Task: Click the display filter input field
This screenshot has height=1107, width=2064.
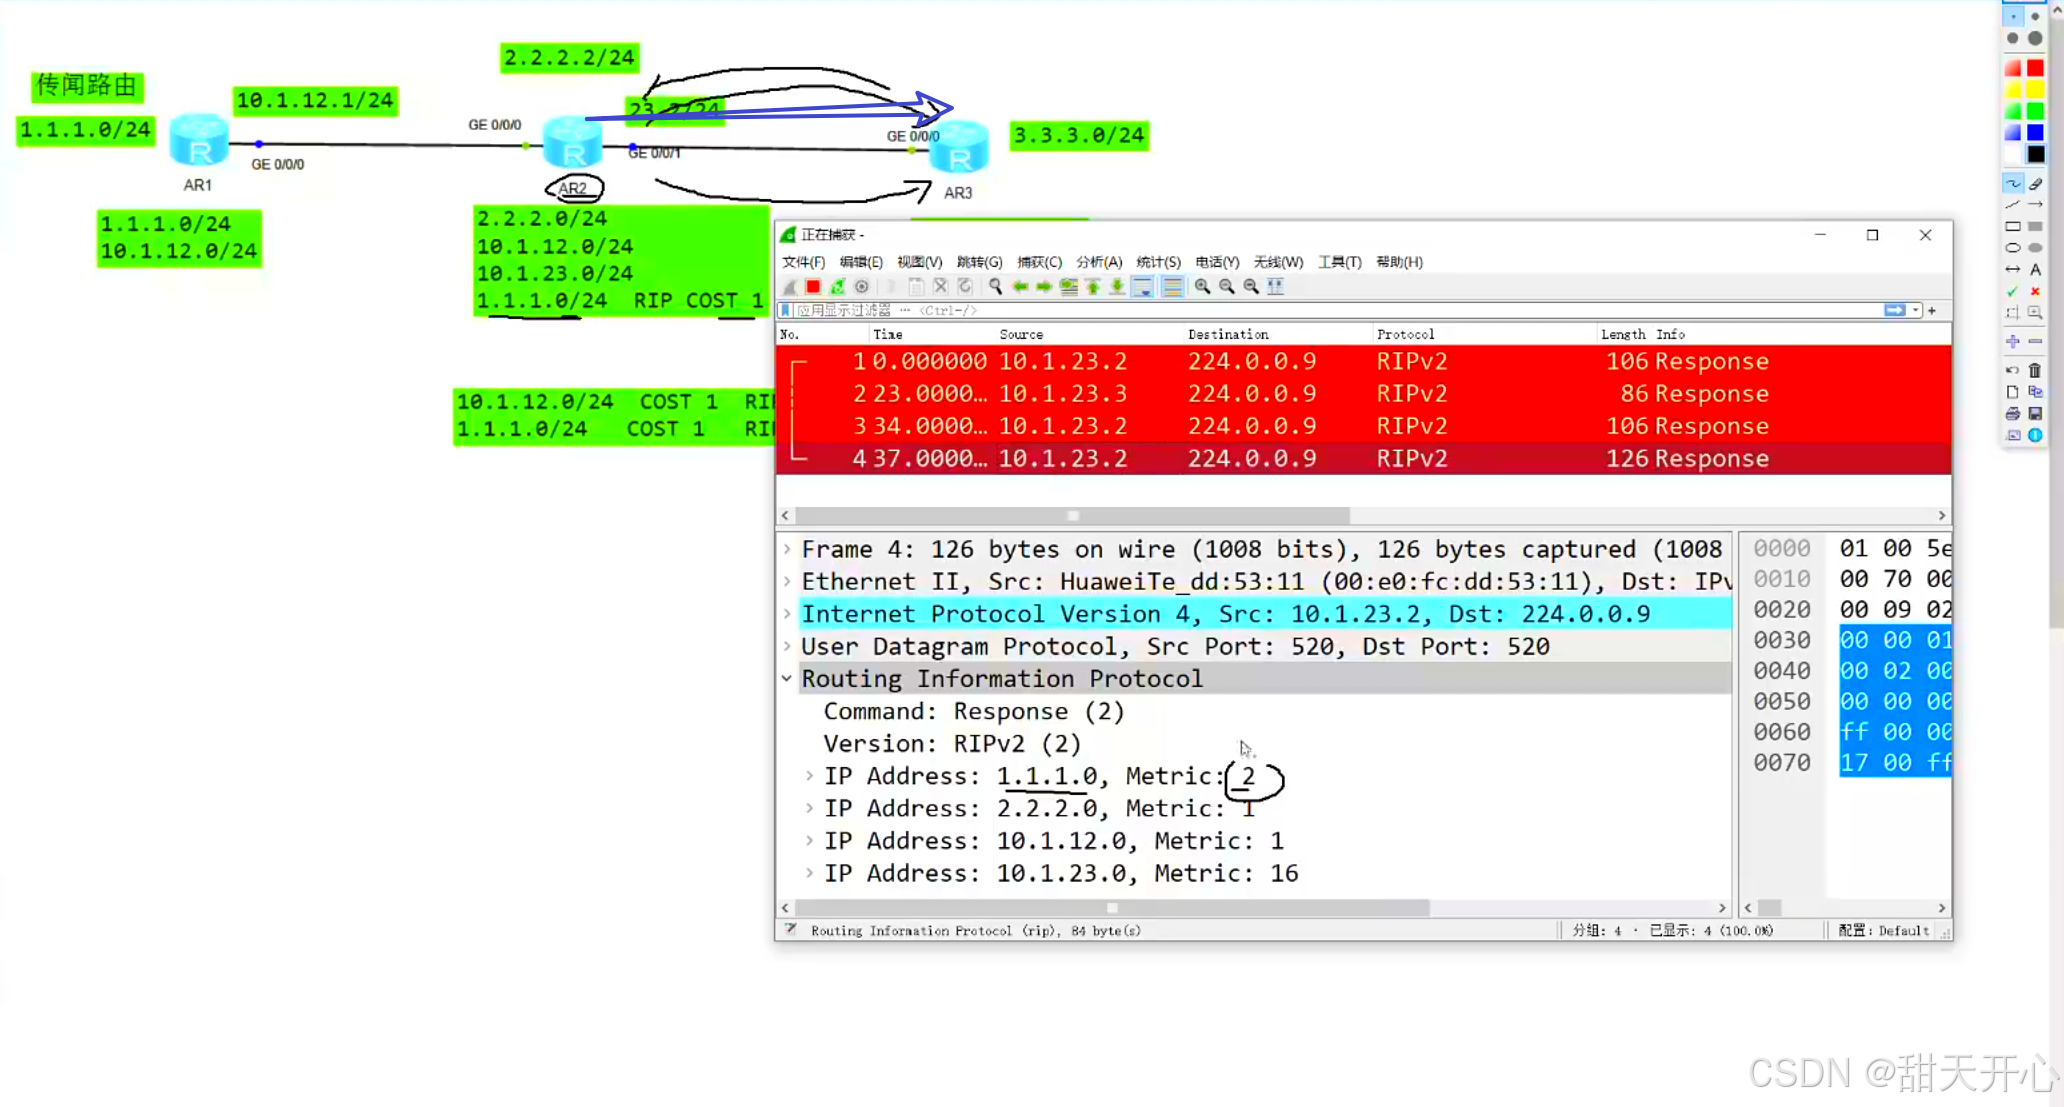Action: [x=1300, y=311]
